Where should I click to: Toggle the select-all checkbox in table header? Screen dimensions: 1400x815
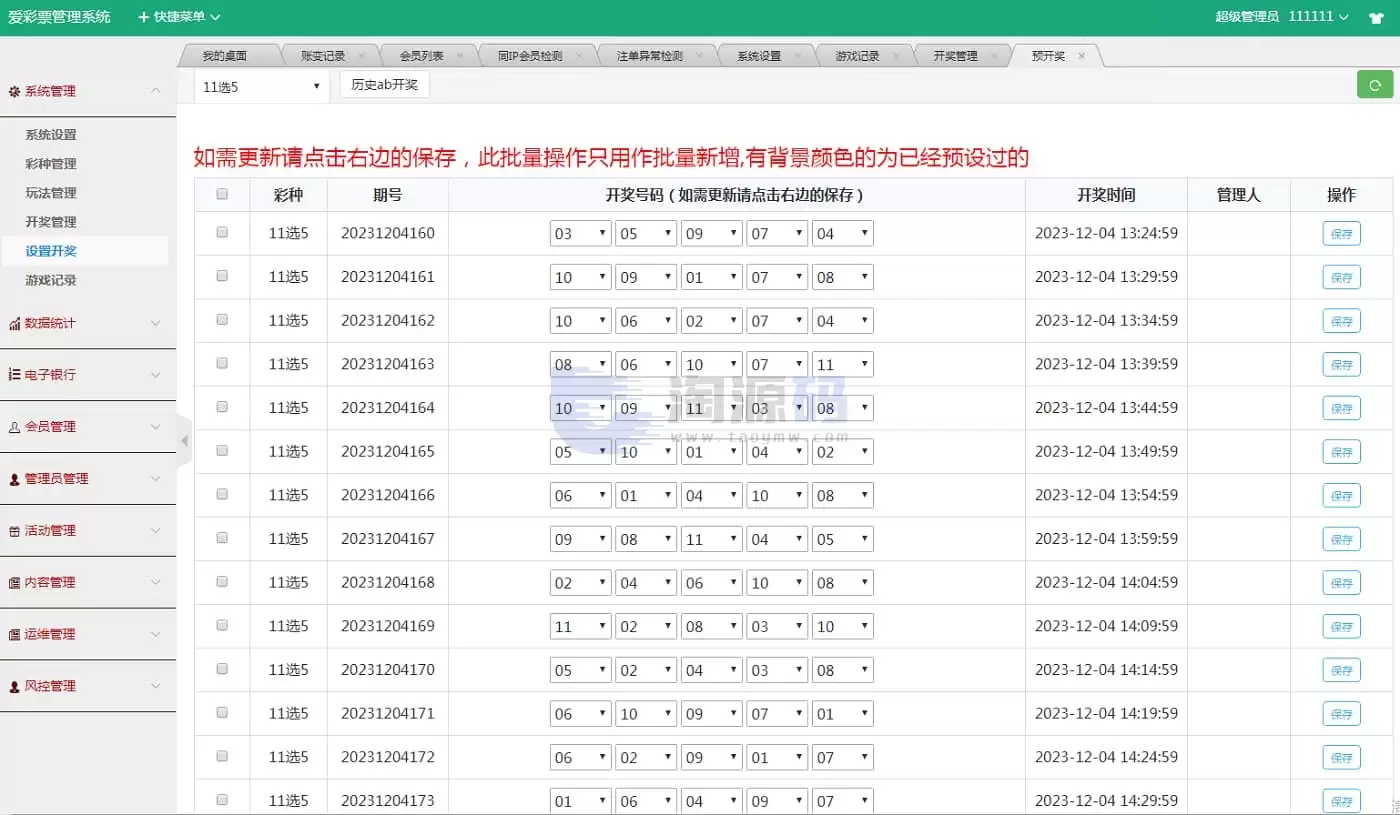click(x=222, y=194)
